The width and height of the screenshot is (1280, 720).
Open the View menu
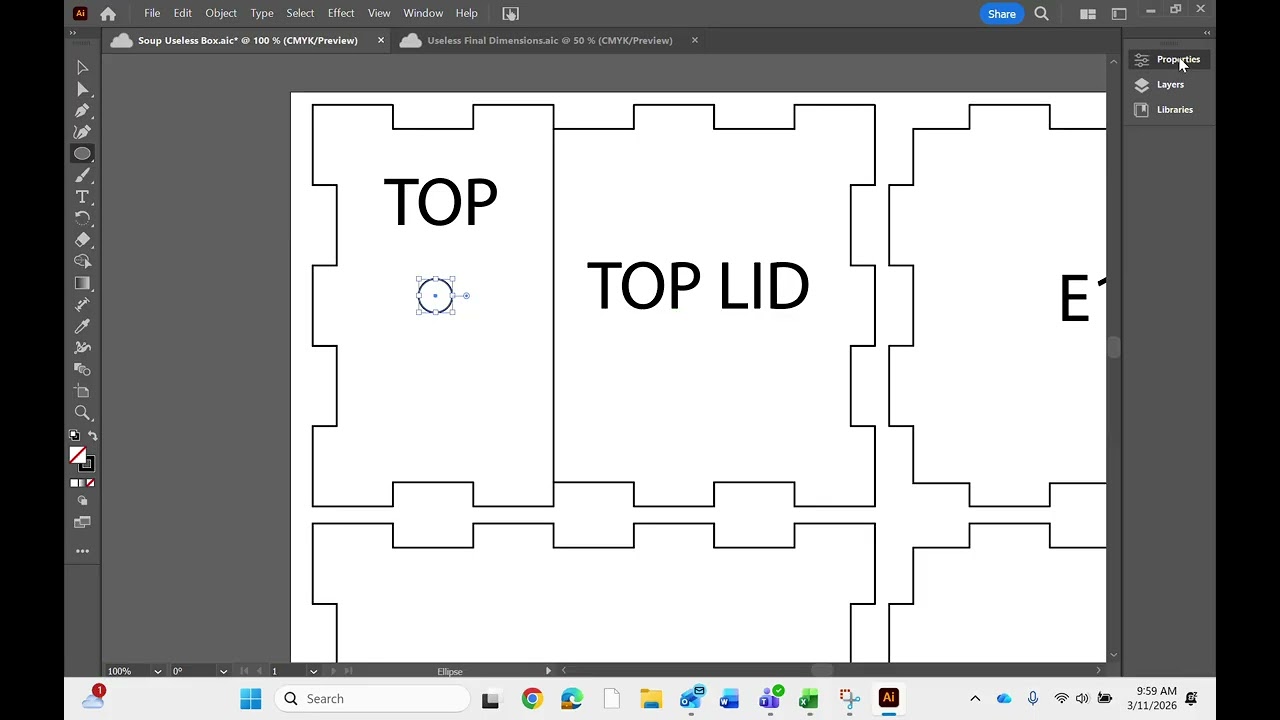click(x=379, y=13)
